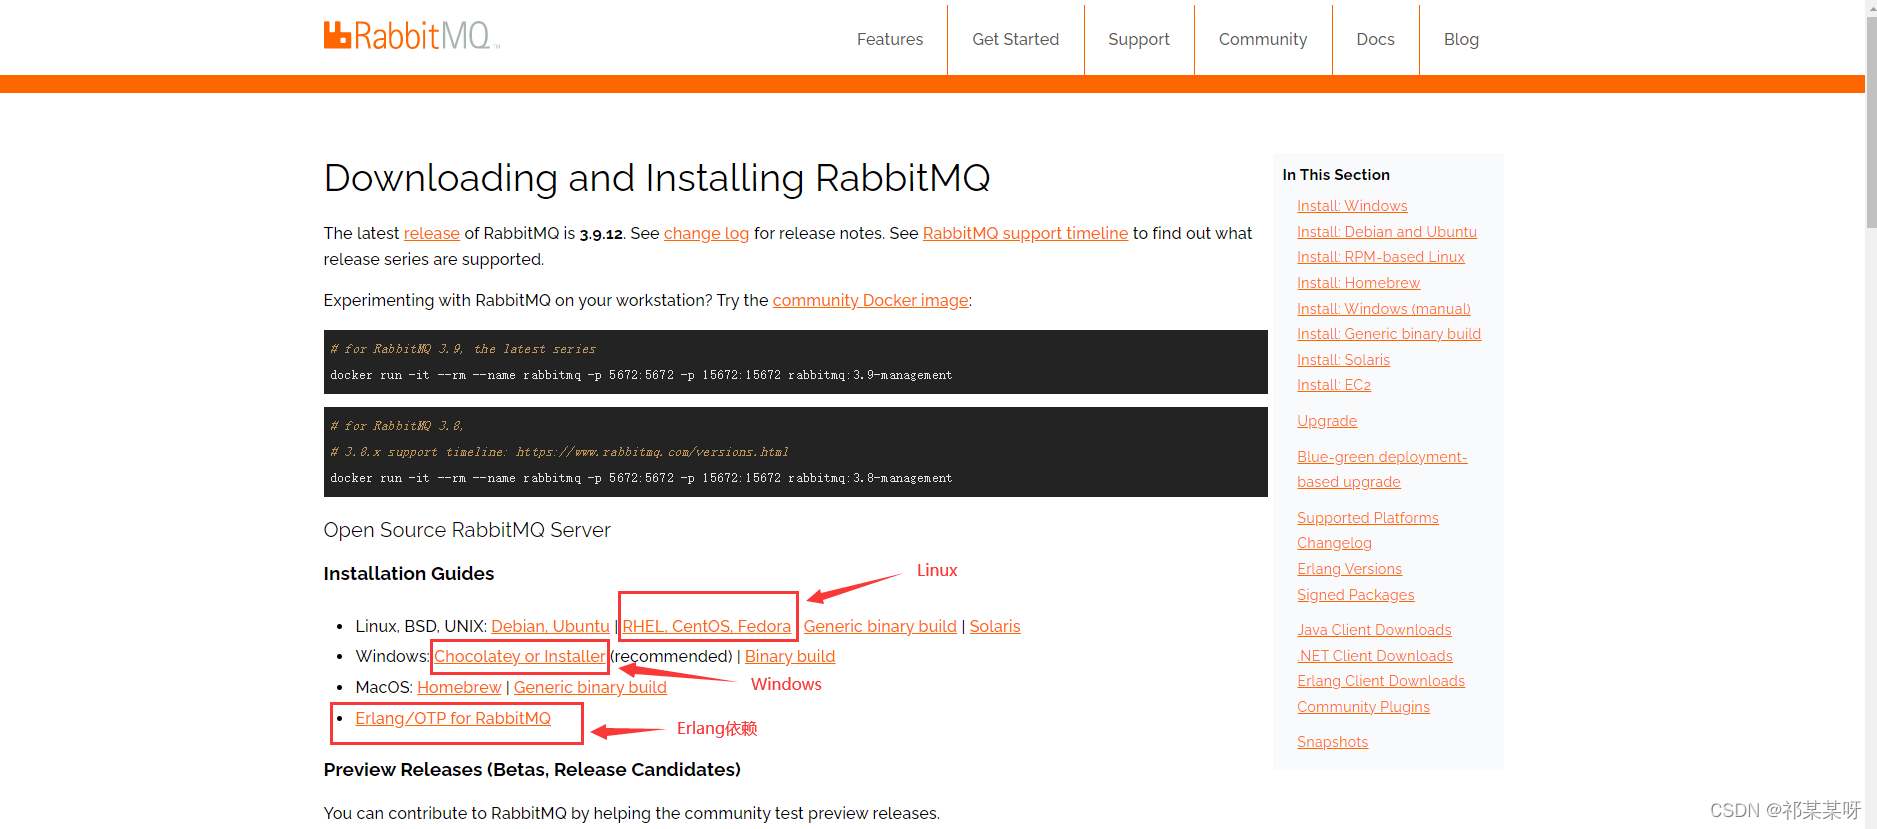Open the MacOS Homebrew link
The image size is (1877, 829).
click(459, 687)
